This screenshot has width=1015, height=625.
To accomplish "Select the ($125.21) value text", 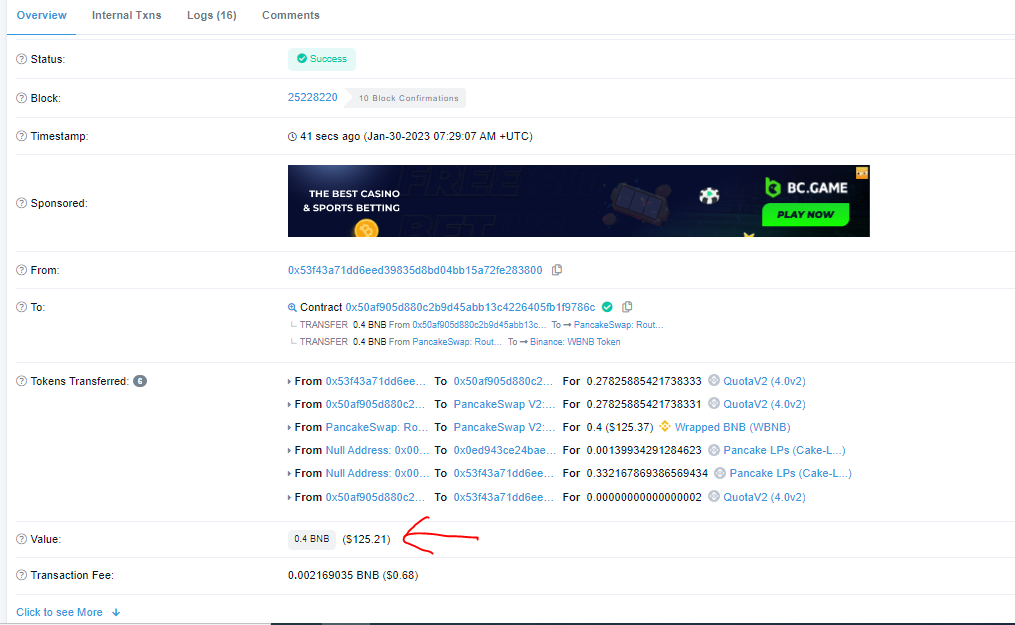I will coord(366,539).
